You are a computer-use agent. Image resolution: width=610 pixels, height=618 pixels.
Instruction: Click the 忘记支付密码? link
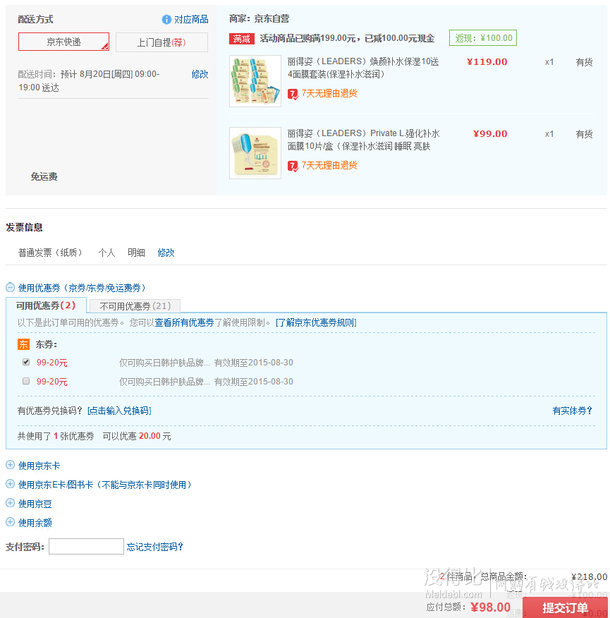(x=155, y=547)
